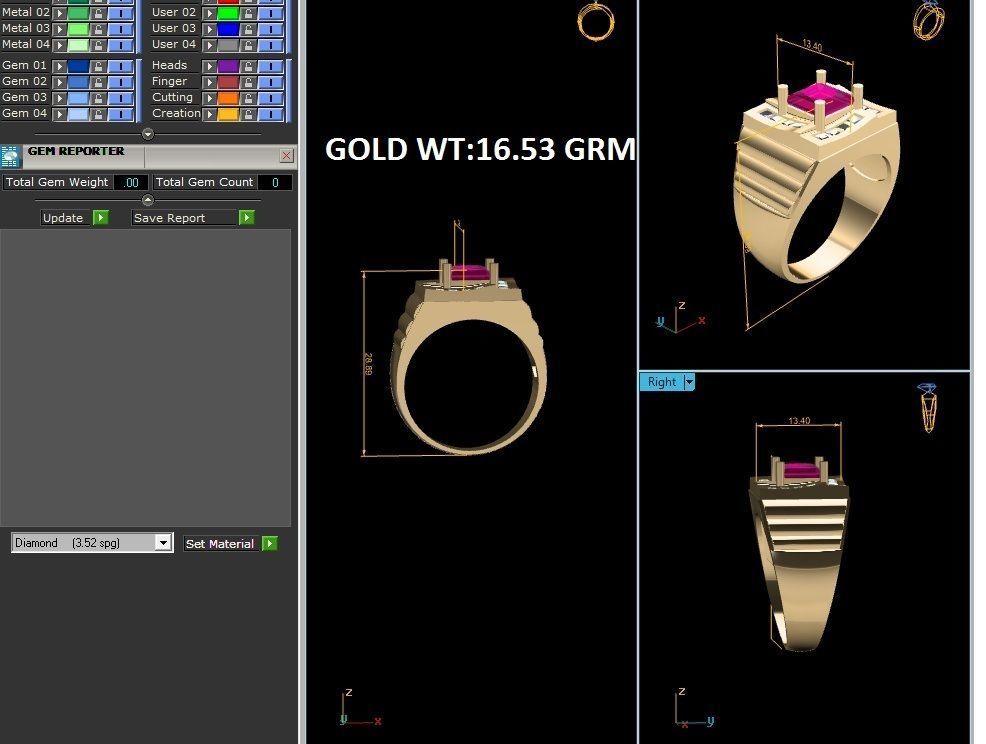Screen dimensions: 986x744
Task: Select the Finger layer name
Action: click(169, 81)
